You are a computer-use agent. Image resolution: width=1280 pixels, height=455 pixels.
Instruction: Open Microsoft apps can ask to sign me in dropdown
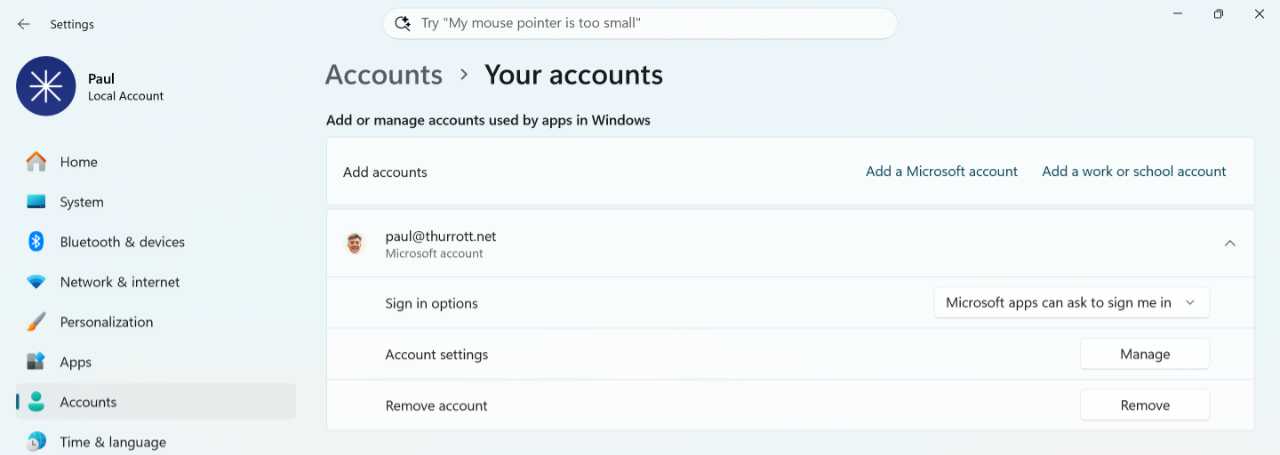1072,303
